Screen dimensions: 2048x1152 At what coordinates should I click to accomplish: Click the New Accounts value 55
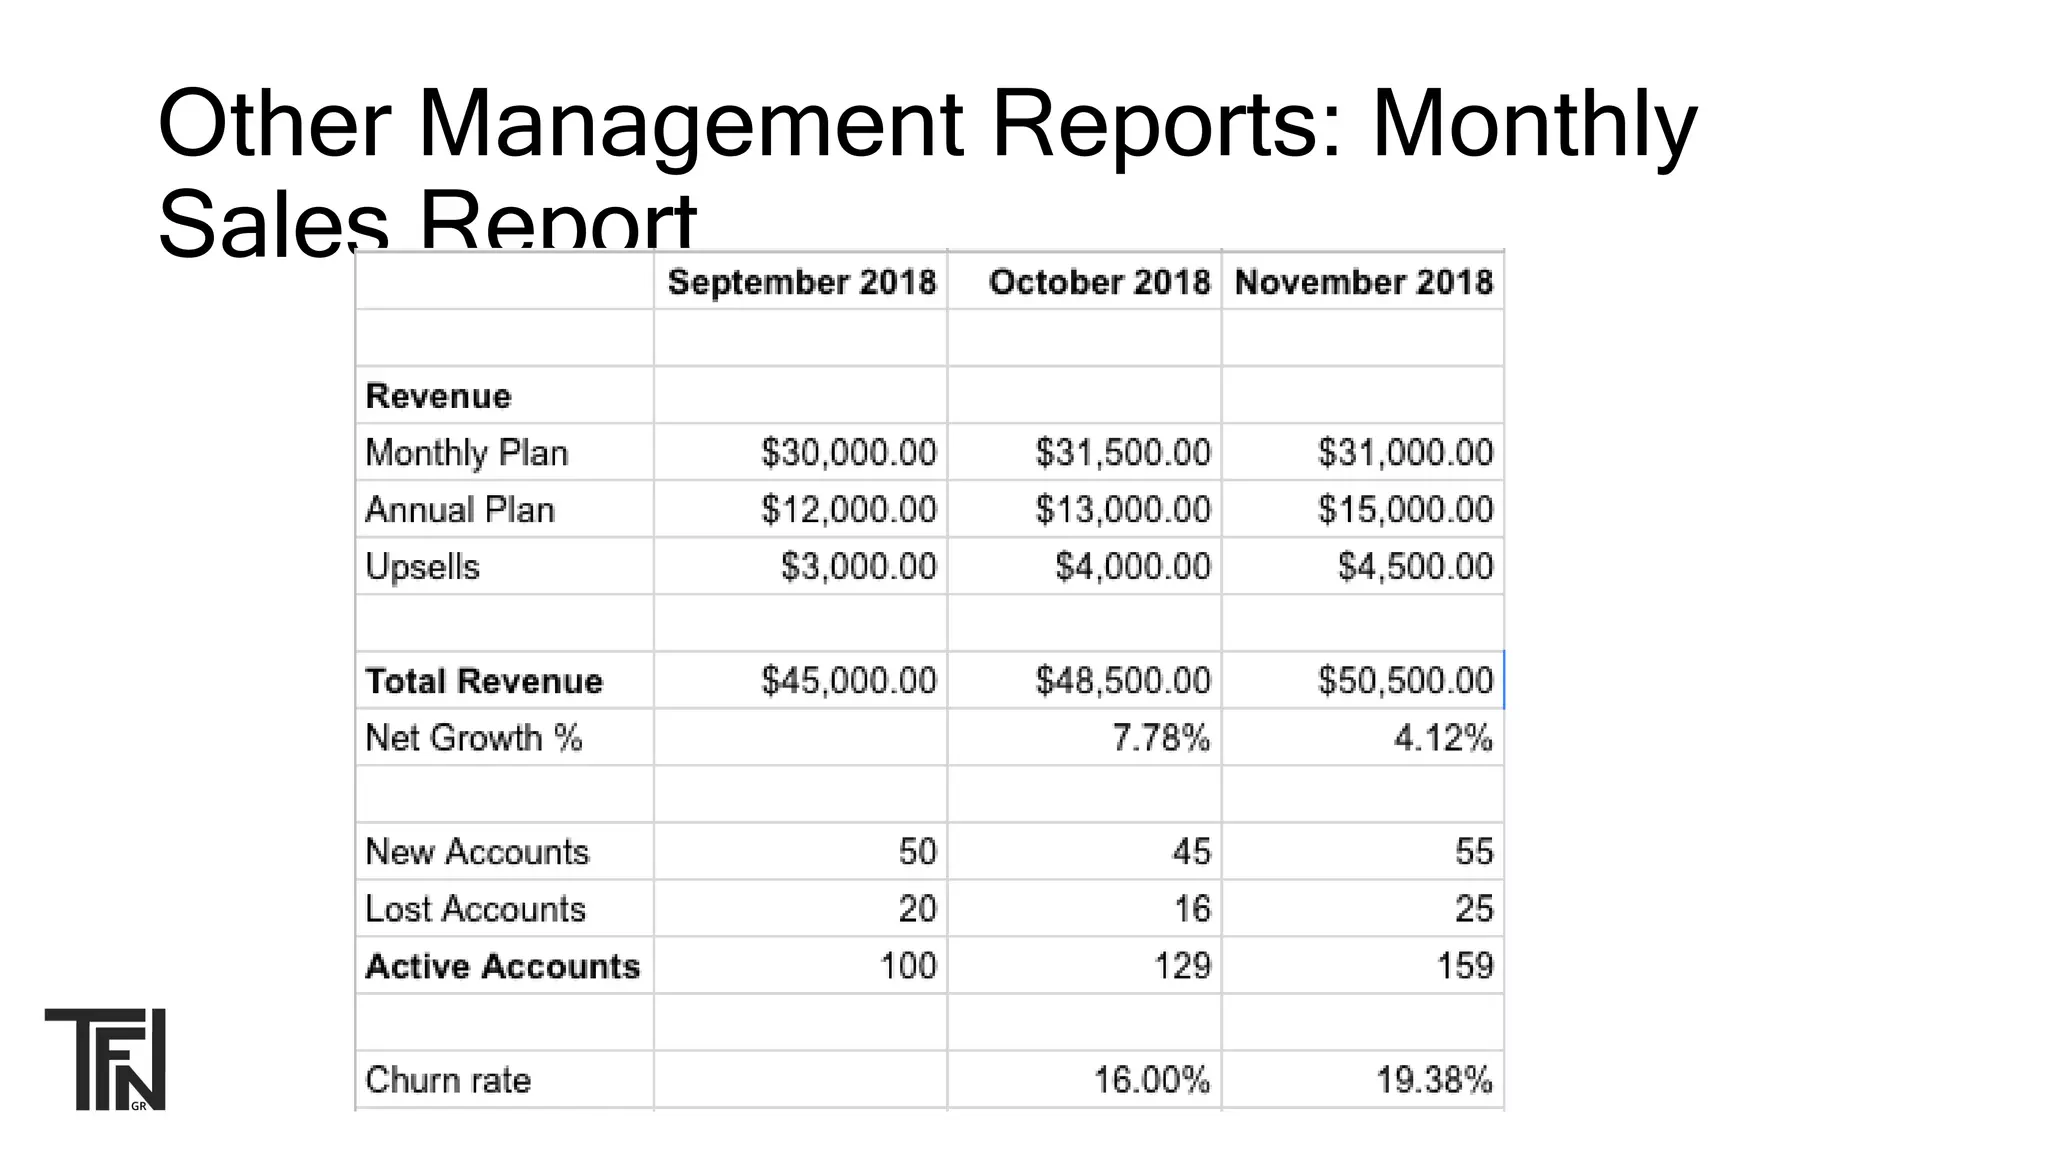click(x=1474, y=852)
